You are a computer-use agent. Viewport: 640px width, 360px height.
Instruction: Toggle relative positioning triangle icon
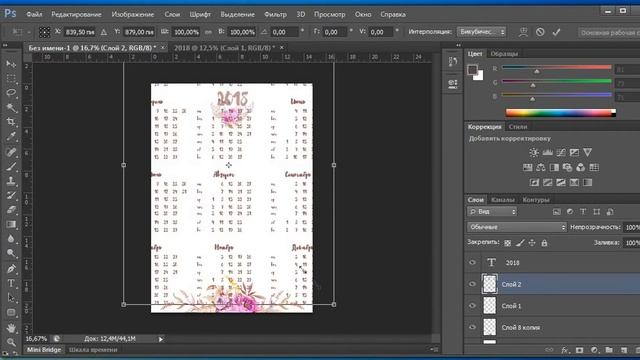104,32
